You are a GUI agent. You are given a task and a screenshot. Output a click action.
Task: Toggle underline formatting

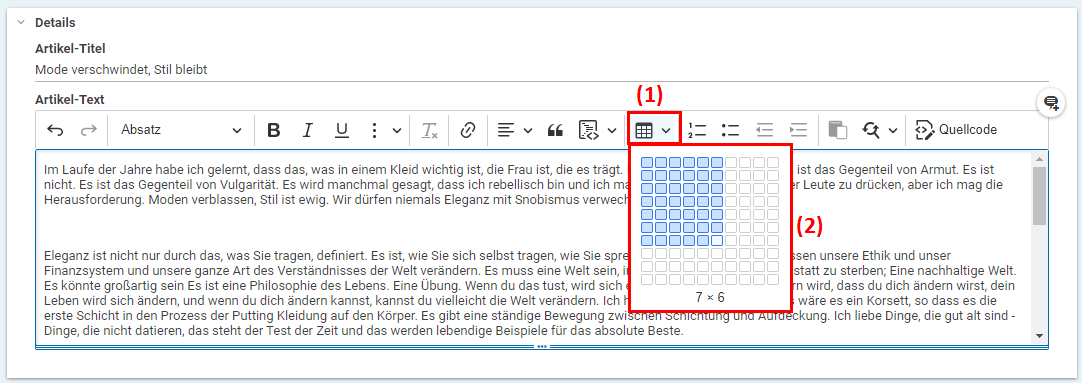(x=342, y=130)
